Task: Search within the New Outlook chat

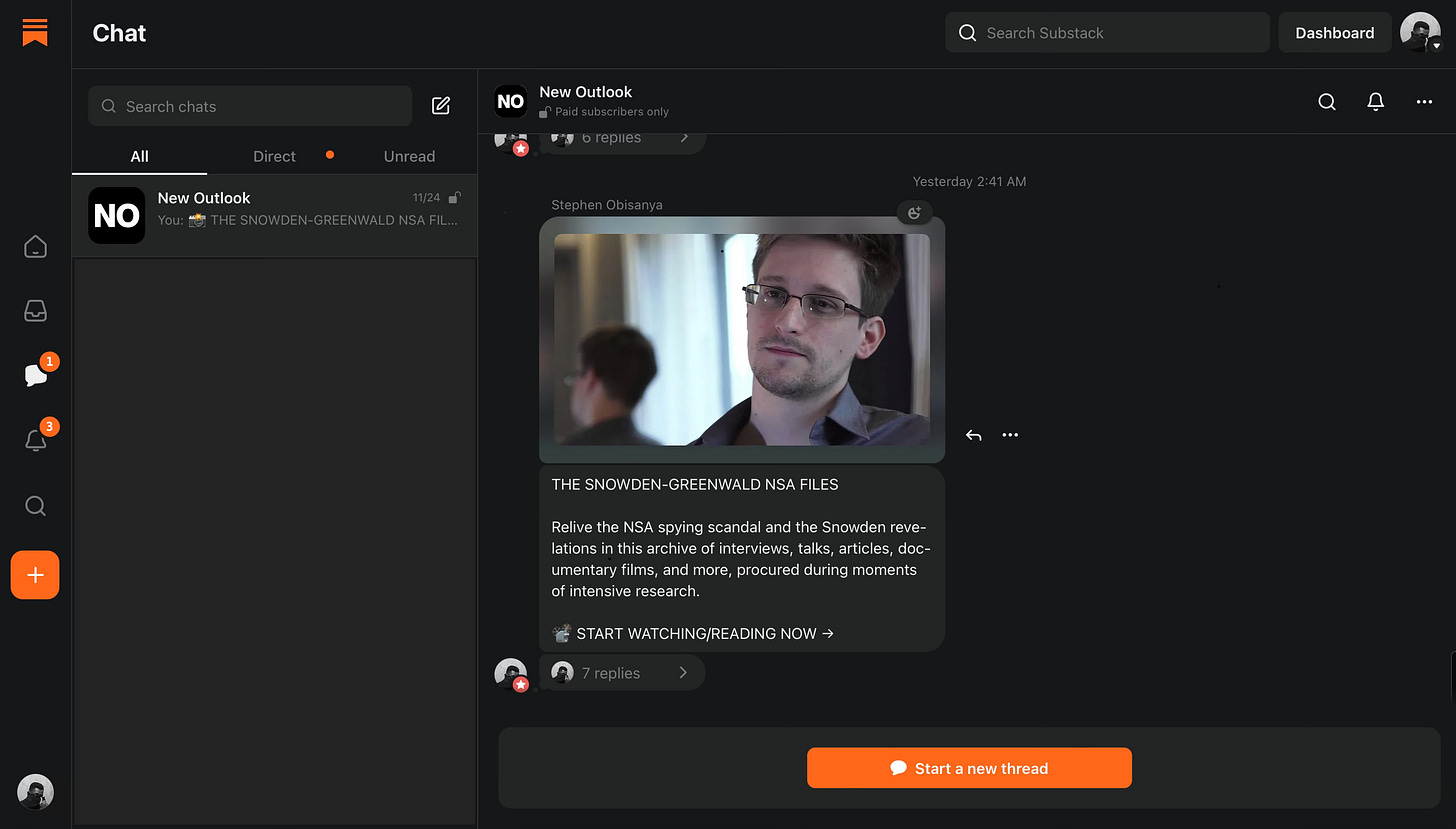Action: tap(1327, 101)
